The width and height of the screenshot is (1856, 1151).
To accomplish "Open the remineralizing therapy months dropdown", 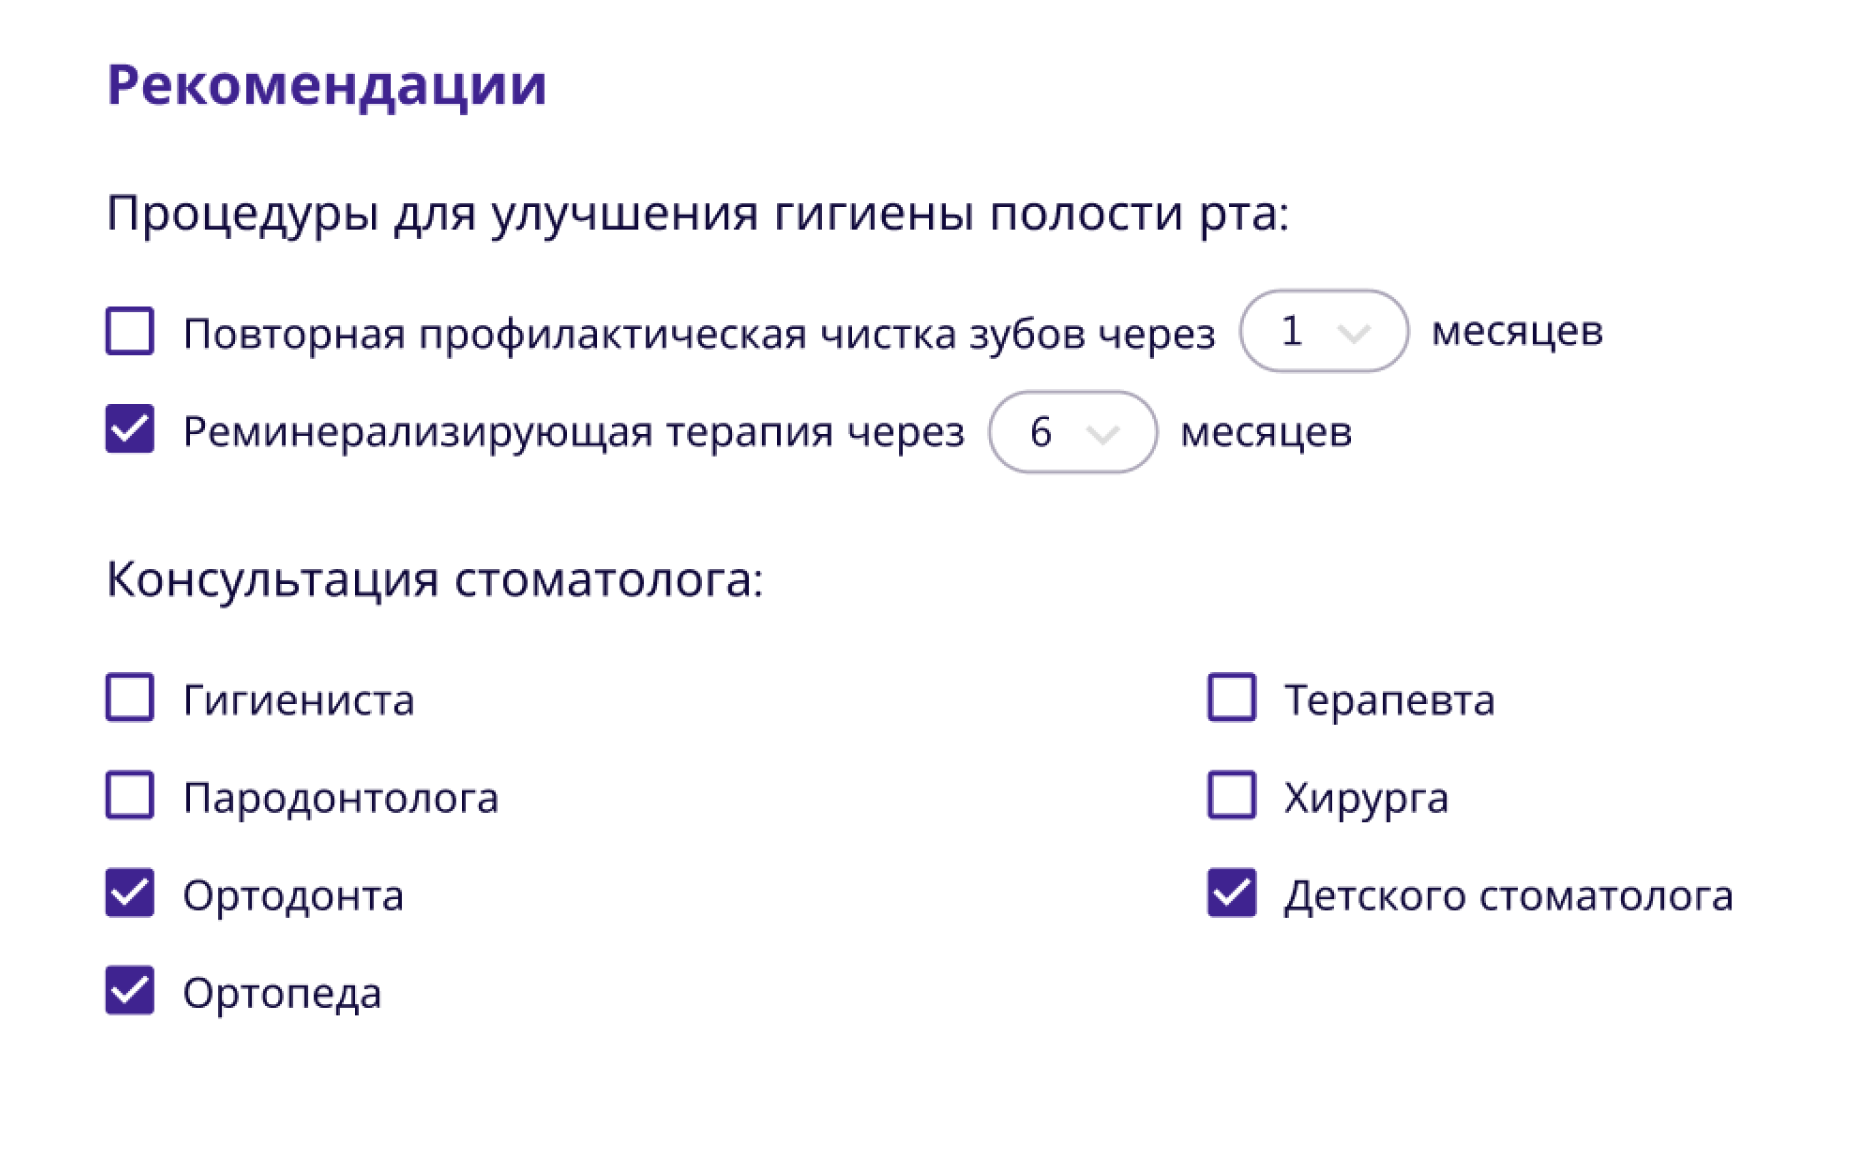I will pyautogui.click(x=1072, y=432).
